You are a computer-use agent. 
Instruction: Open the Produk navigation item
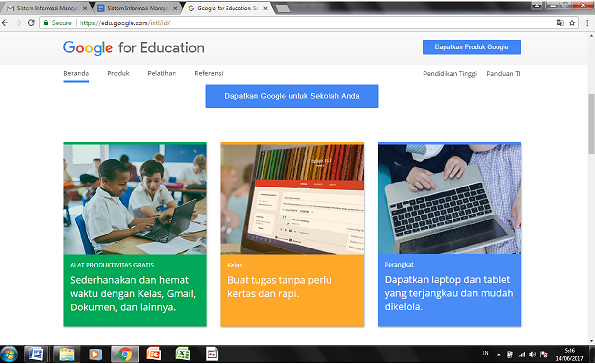pos(118,73)
